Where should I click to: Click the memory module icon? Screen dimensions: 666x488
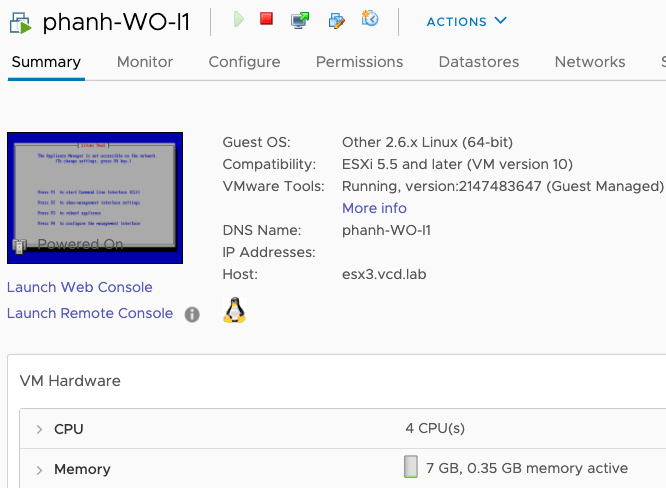coord(410,467)
